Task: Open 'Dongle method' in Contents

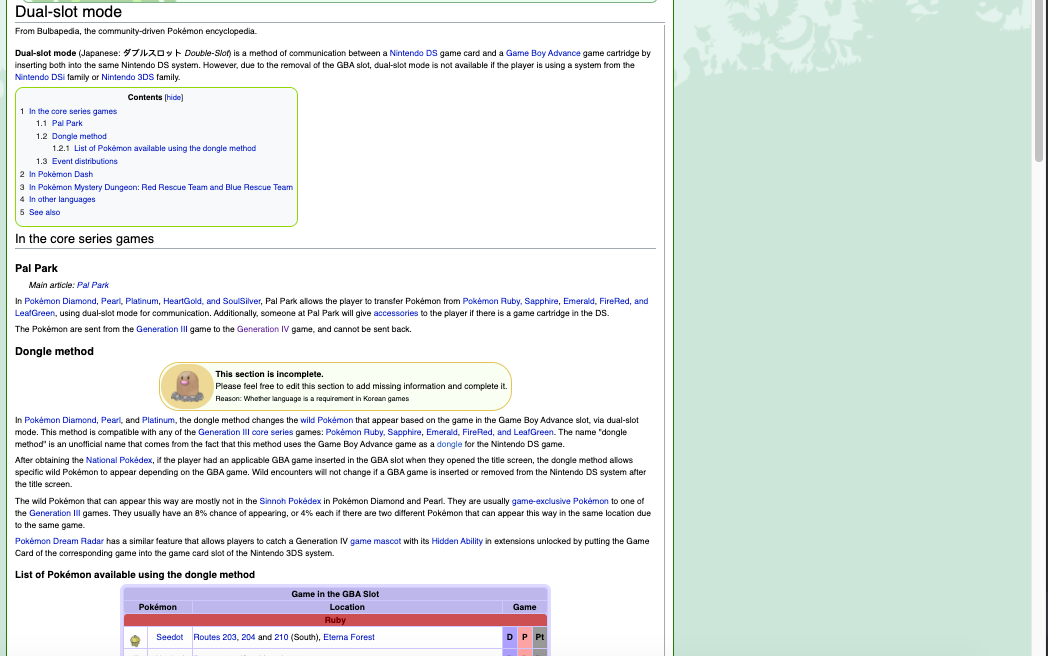Action: tap(79, 136)
